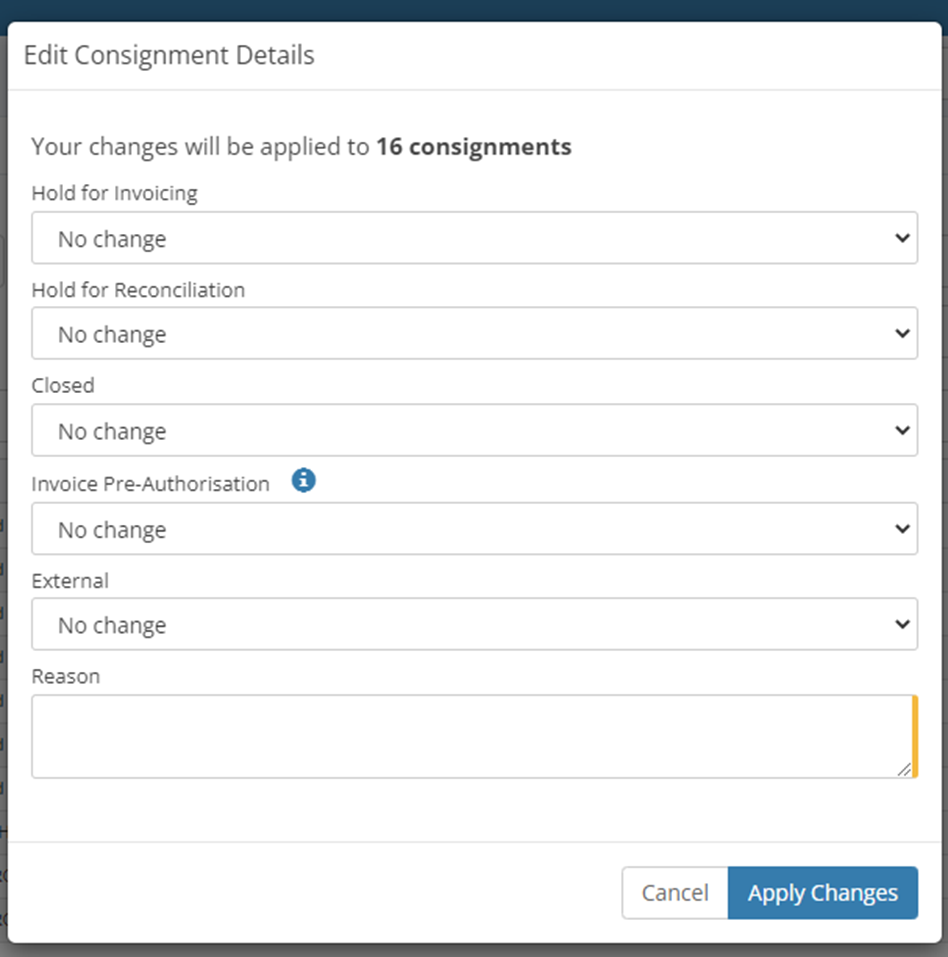Click the info icon beside Invoice Pre-Authorisation

[x=304, y=481]
